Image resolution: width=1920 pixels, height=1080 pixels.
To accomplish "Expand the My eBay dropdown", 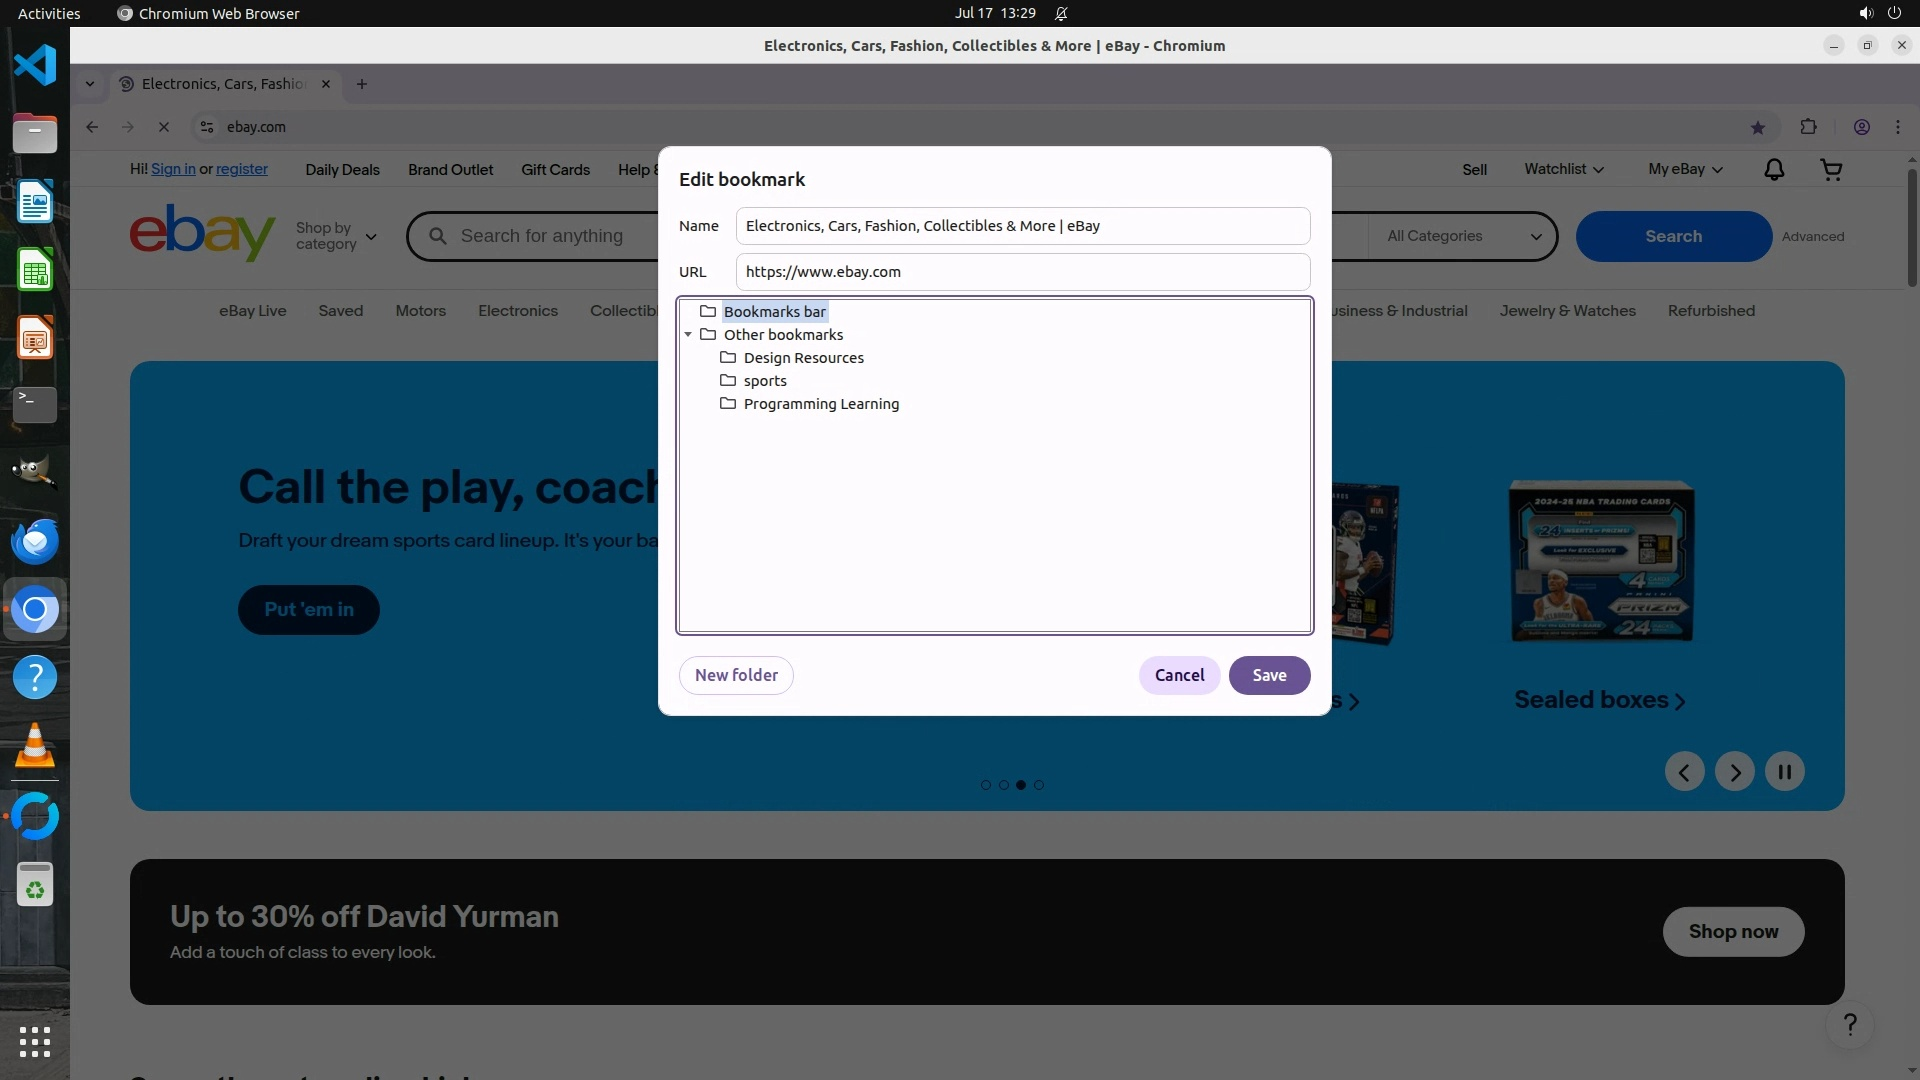I will 1684,170.
